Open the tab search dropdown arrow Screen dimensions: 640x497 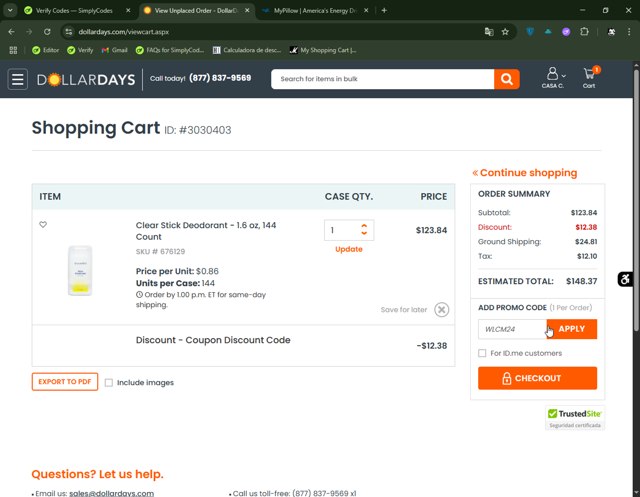click(x=10, y=11)
